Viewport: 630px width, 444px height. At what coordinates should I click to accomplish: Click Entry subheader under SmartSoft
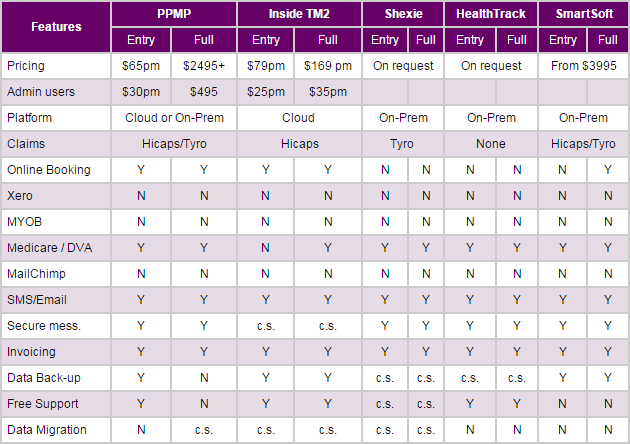coord(562,40)
